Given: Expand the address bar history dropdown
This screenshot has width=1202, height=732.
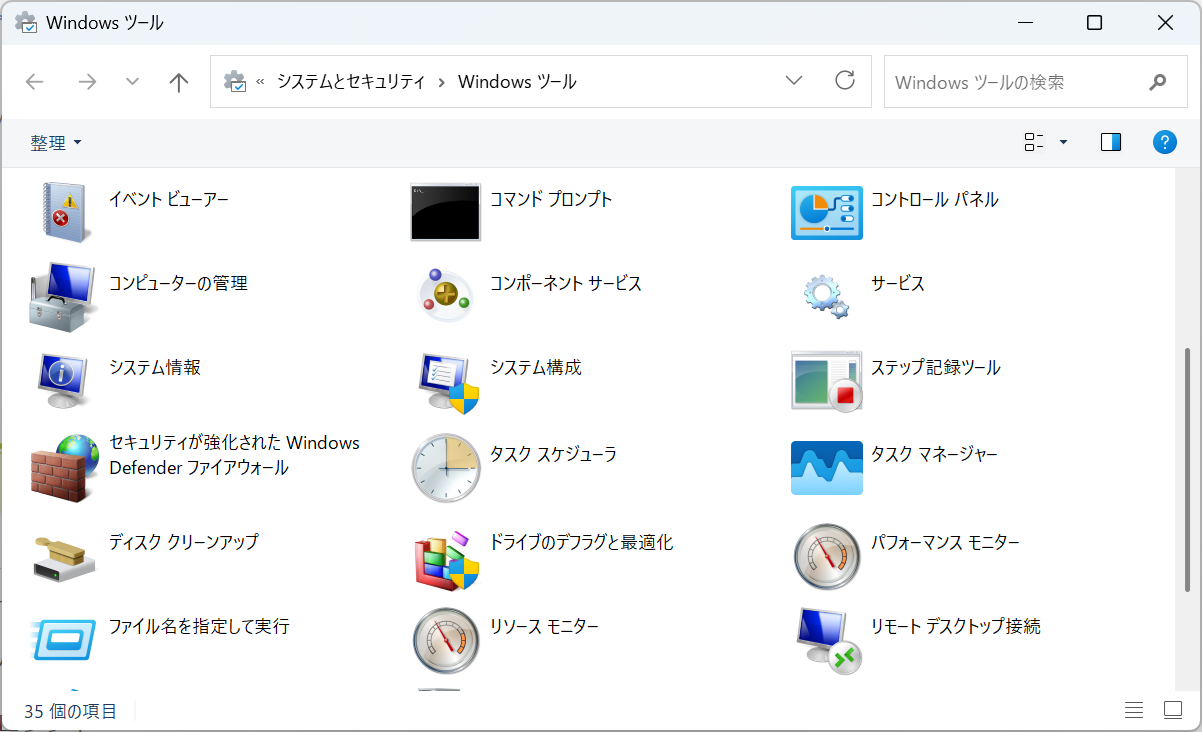Looking at the screenshot, I should click(x=793, y=80).
